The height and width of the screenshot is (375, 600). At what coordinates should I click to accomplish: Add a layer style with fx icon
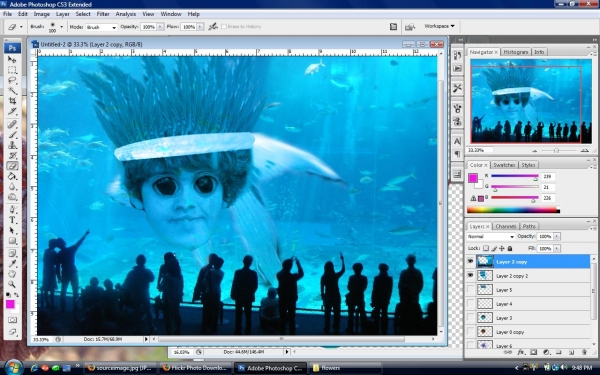(x=520, y=352)
